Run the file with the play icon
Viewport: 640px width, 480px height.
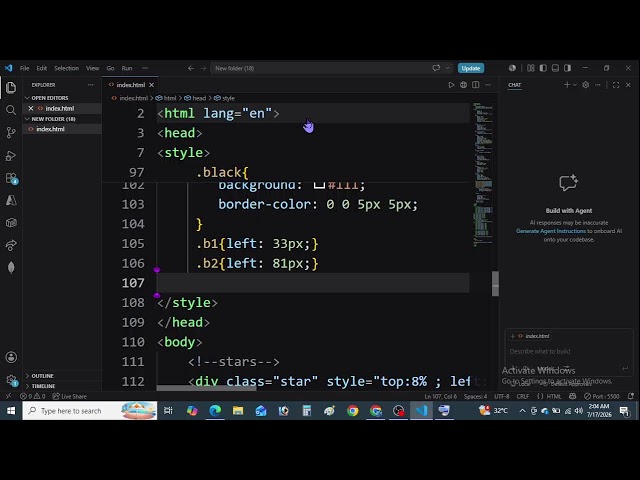click(x=451, y=85)
